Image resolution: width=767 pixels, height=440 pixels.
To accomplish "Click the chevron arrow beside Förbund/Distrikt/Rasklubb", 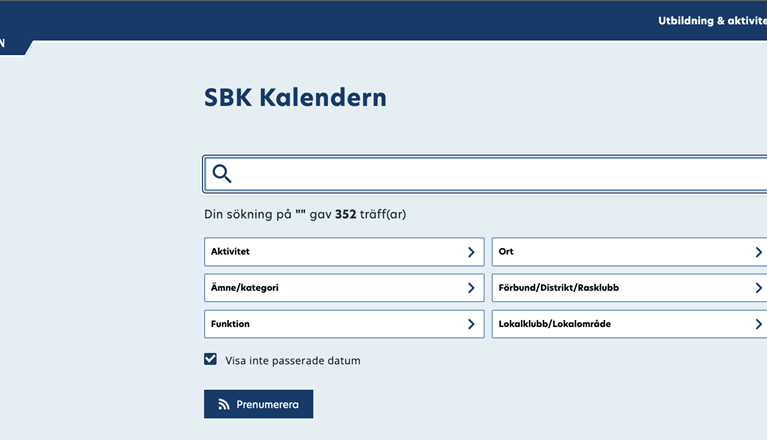I will coord(758,288).
